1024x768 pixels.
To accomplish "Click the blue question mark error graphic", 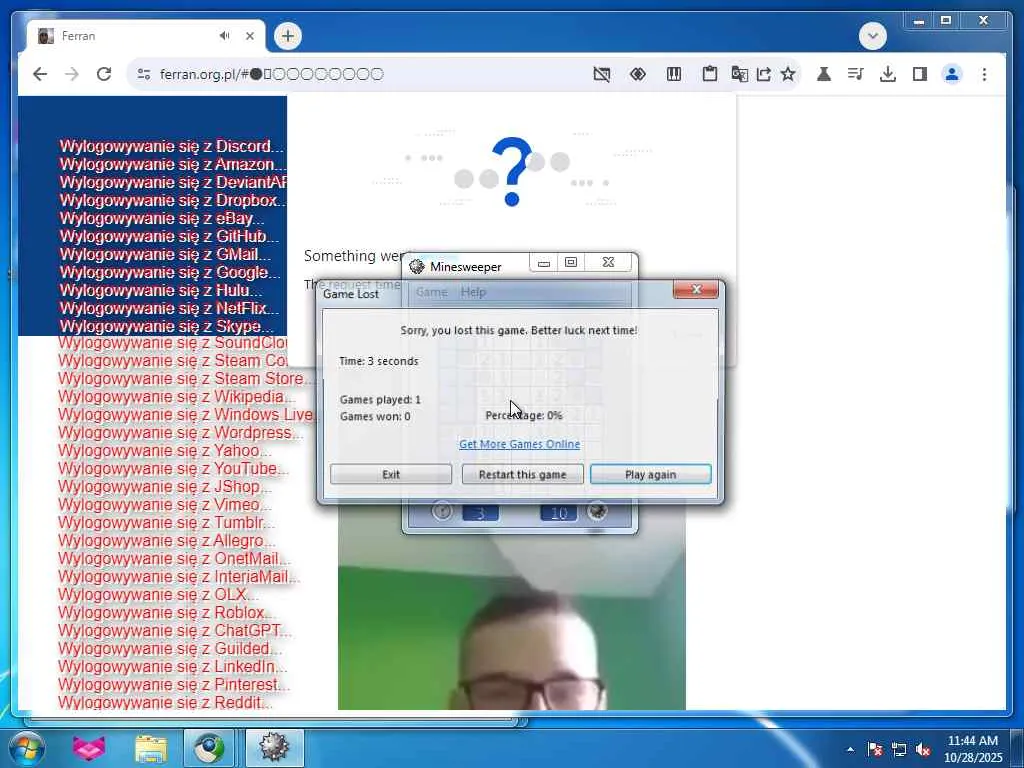I will [512, 171].
